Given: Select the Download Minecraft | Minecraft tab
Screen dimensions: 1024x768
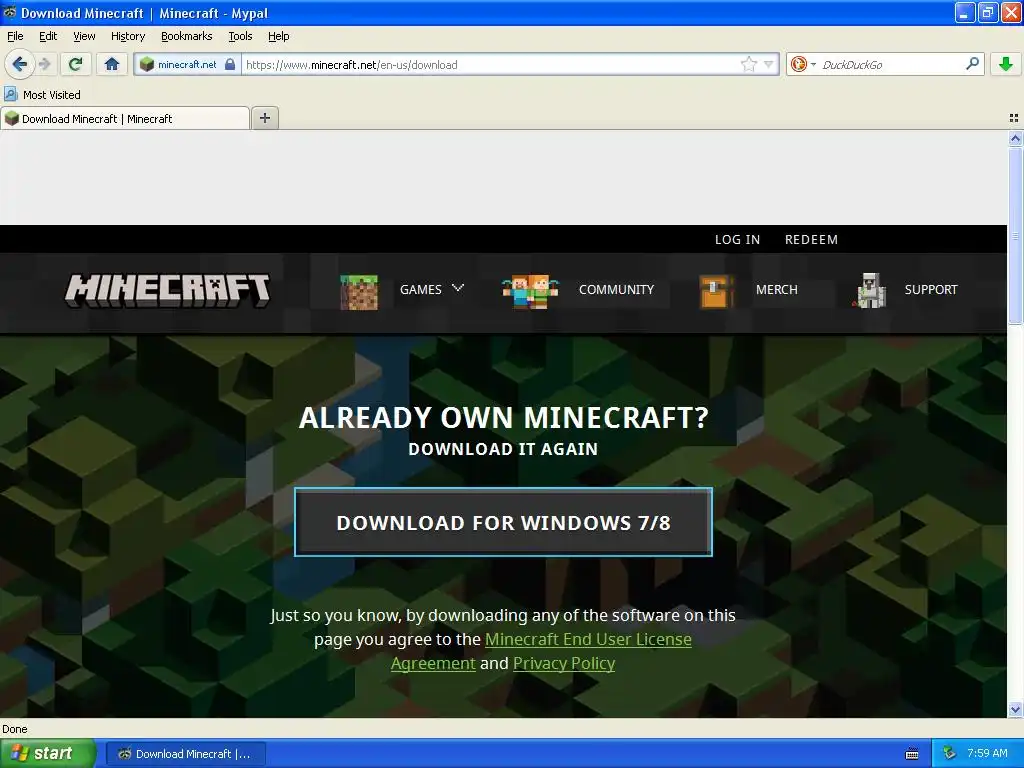Looking at the screenshot, I should 125,118.
